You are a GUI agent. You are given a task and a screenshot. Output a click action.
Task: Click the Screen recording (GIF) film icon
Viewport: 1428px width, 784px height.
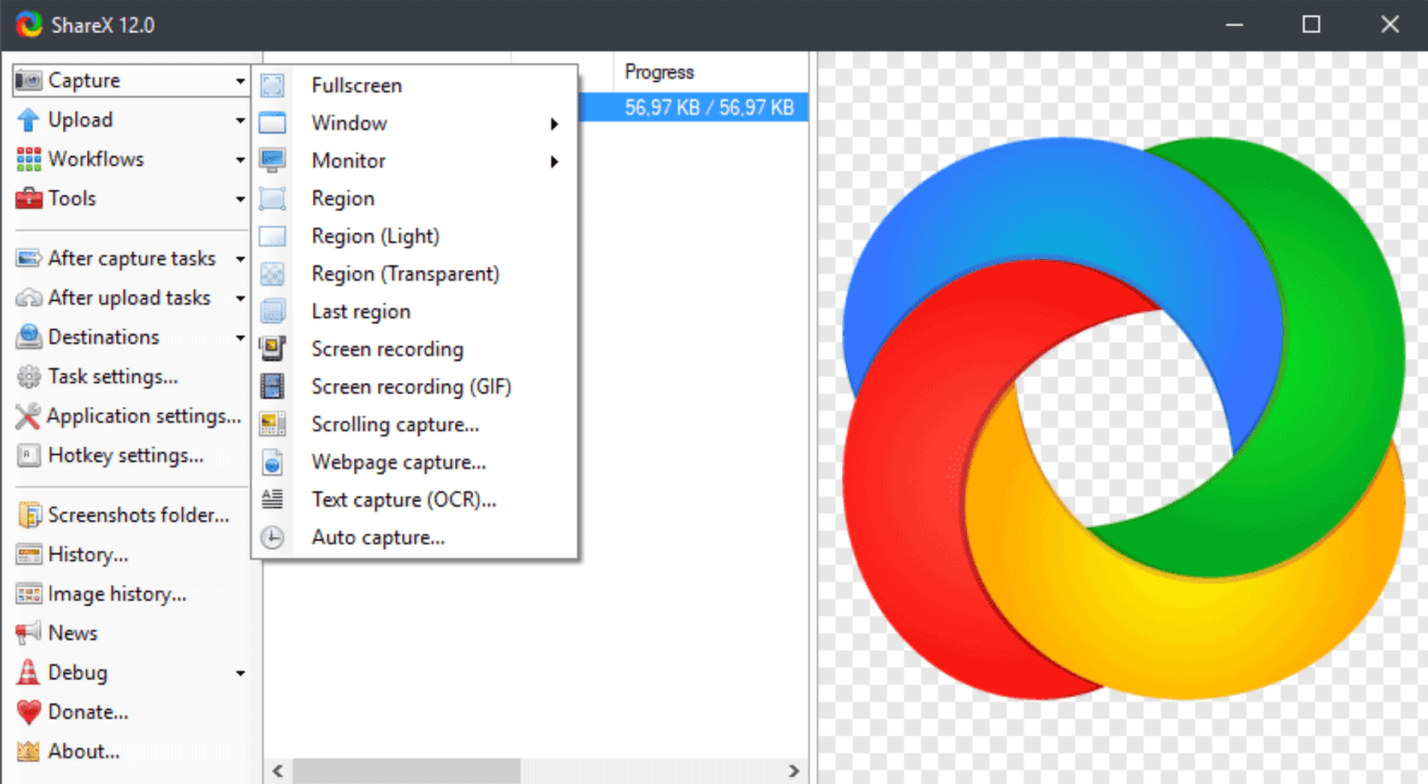[x=272, y=387]
